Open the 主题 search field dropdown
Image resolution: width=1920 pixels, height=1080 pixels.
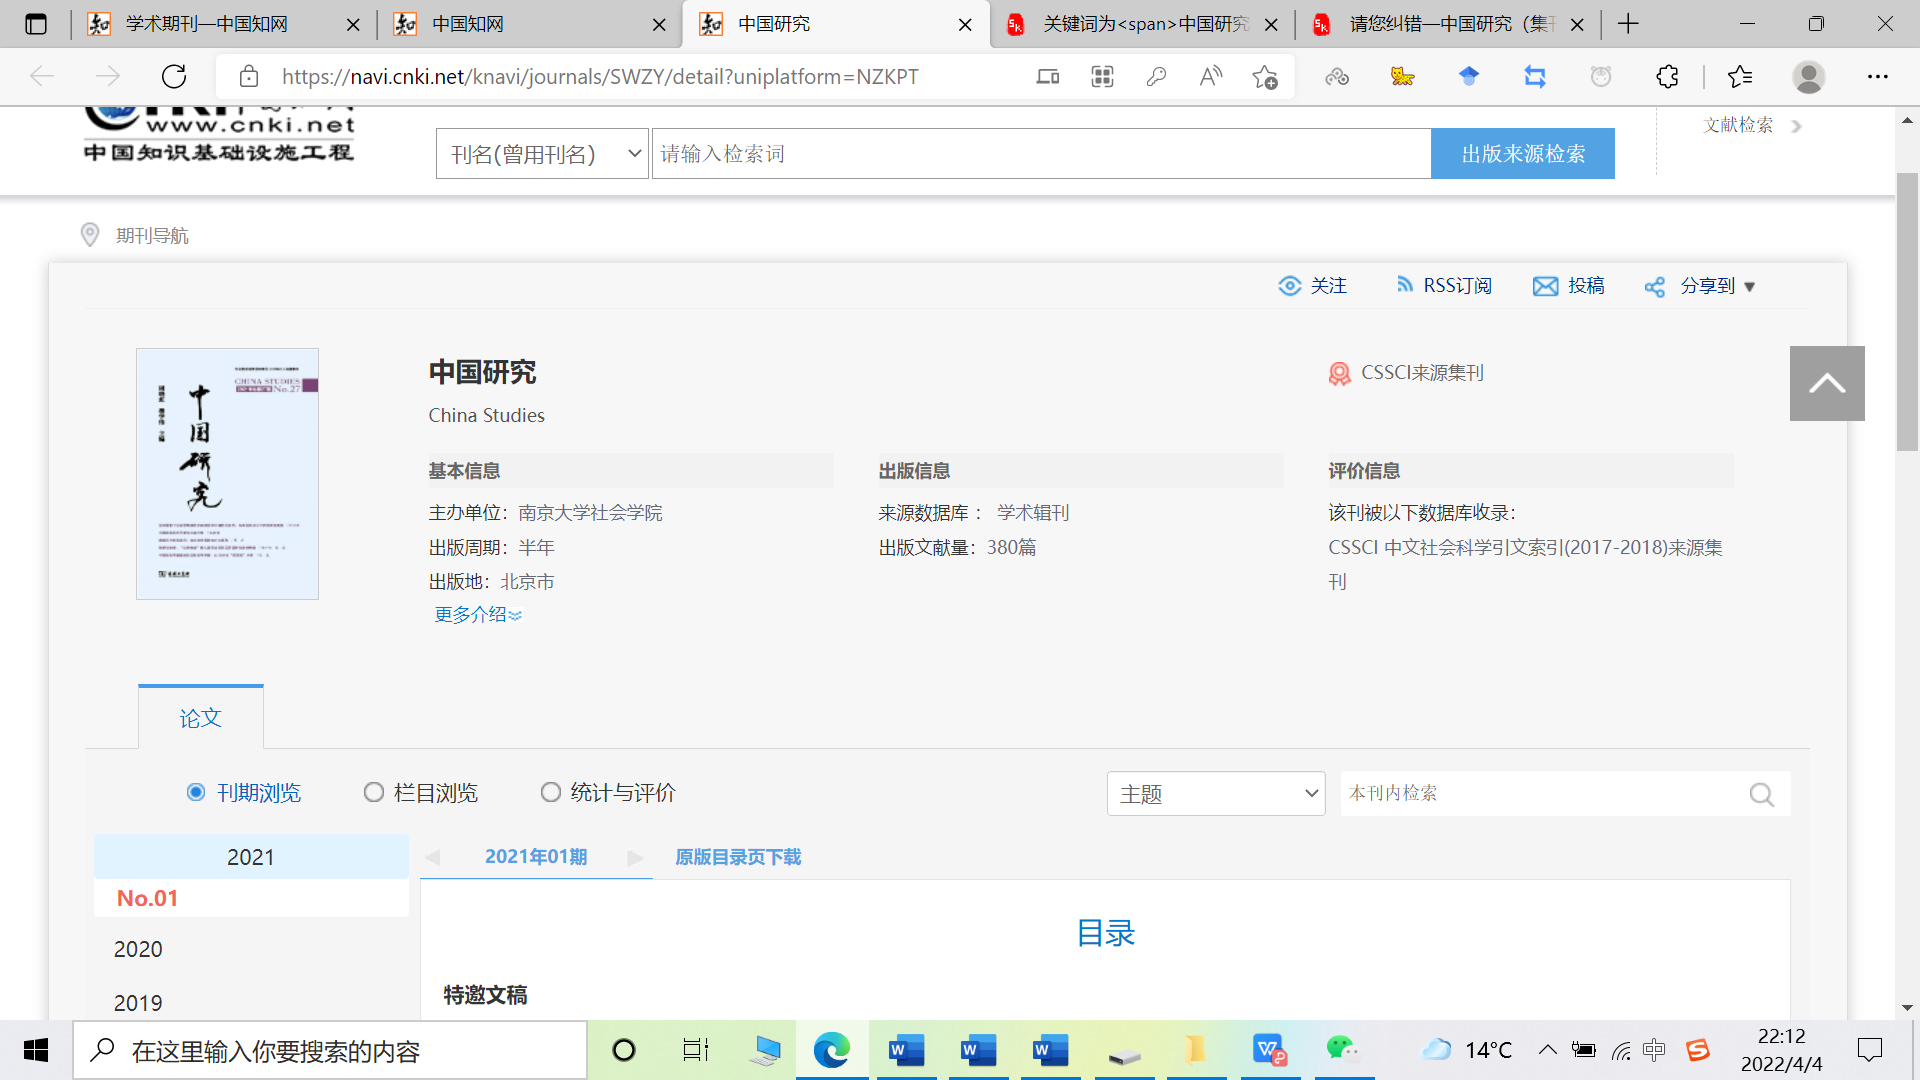pyautogui.click(x=1216, y=794)
